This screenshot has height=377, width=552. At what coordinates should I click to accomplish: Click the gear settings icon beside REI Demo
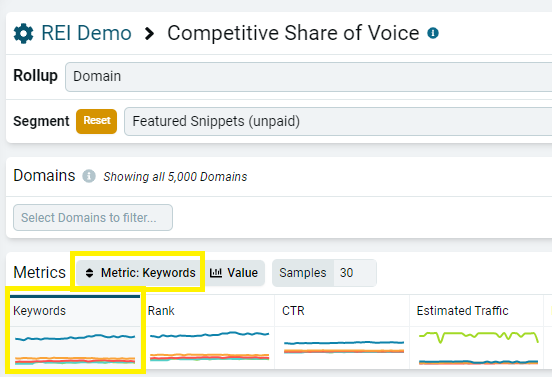(x=24, y=33)
